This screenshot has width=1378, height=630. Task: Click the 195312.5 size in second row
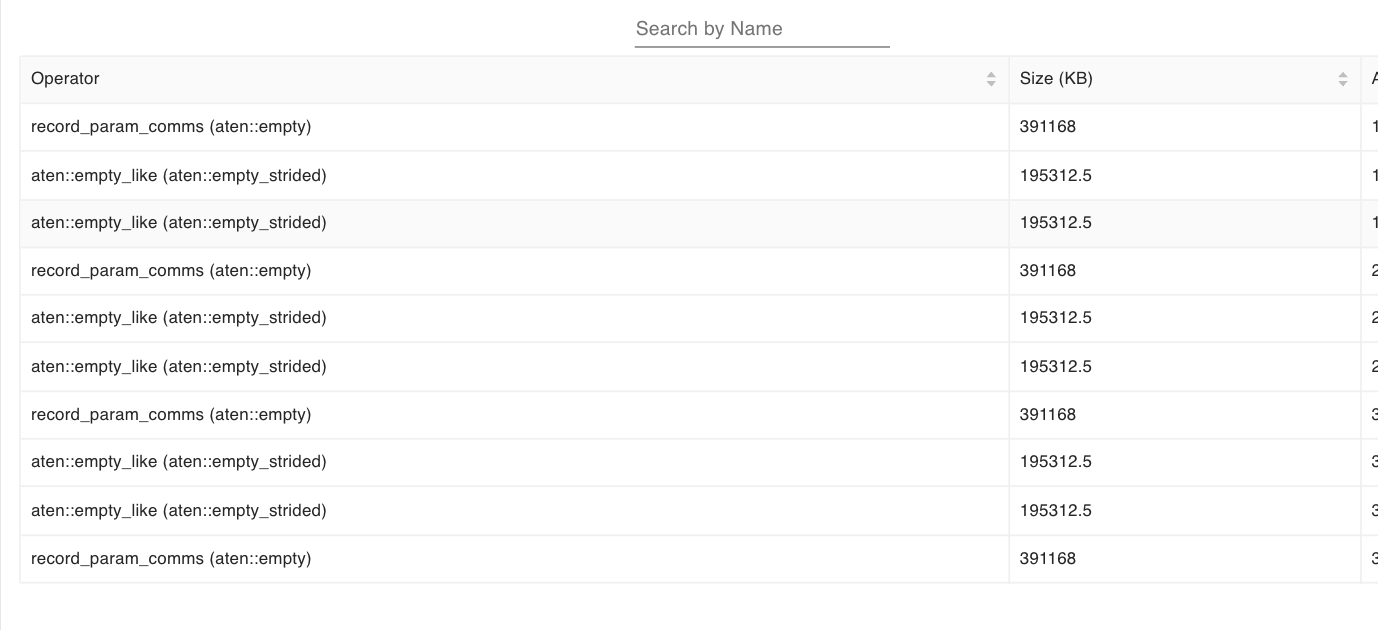click(1056, 175)
